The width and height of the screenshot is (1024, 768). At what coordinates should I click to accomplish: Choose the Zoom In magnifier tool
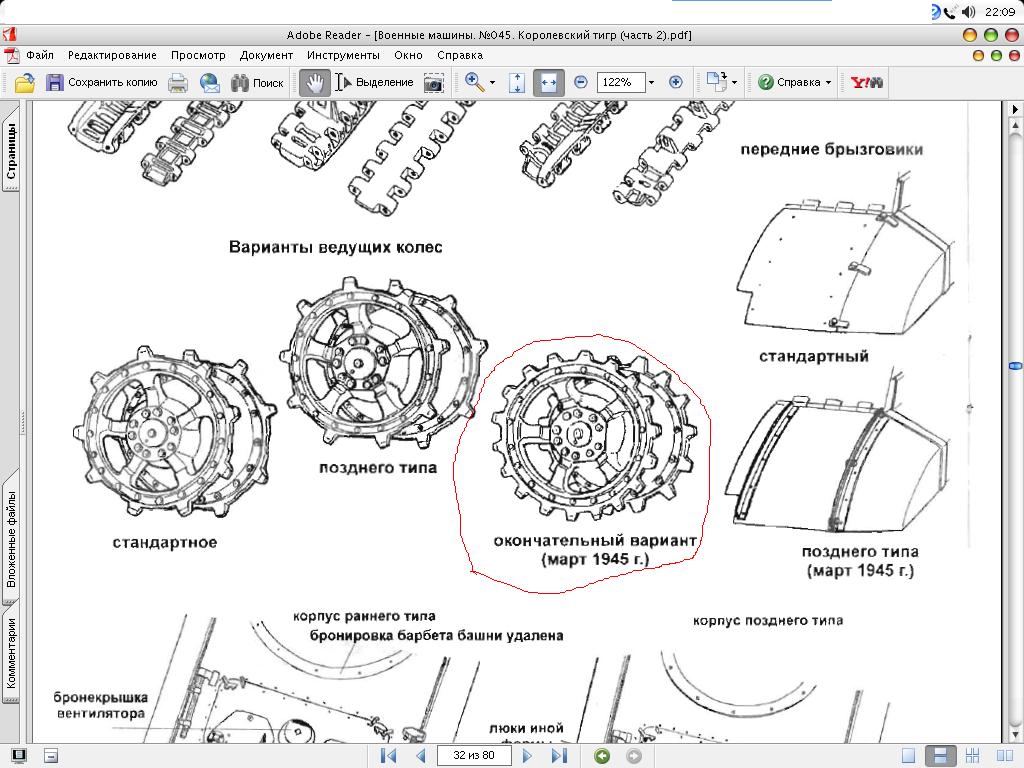(474, 83)
